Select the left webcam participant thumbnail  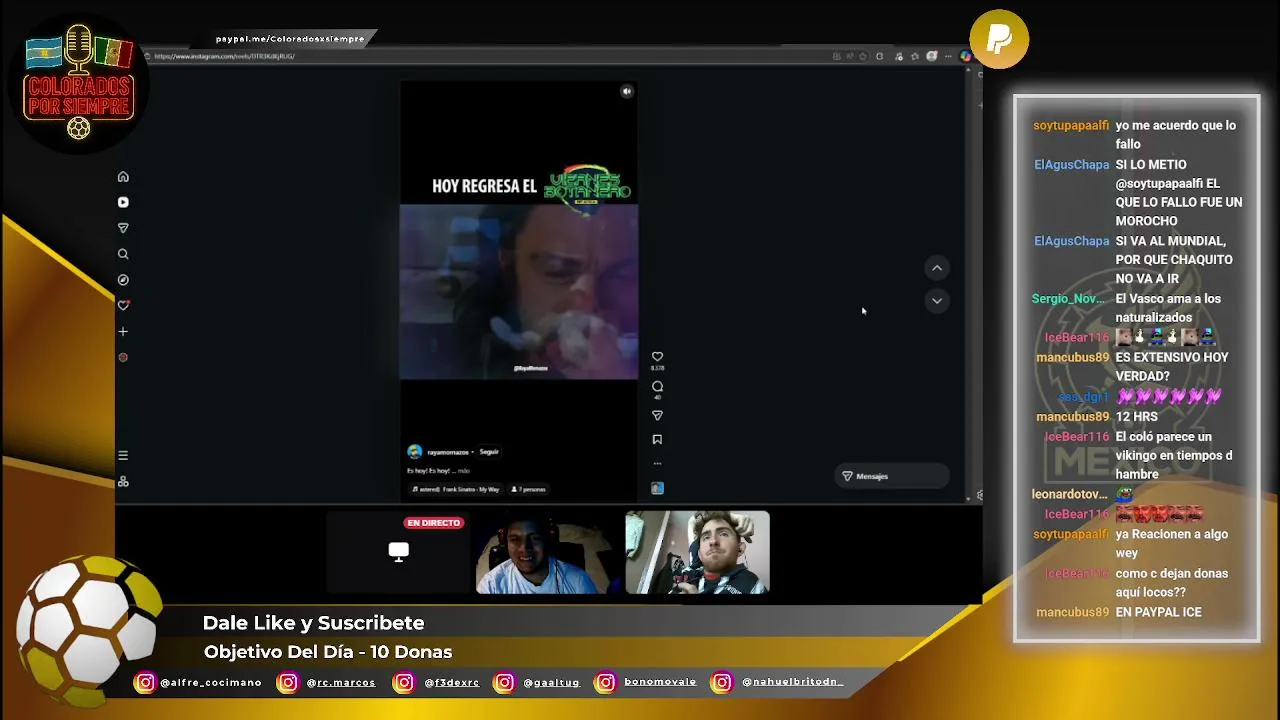tap(547, 553)
